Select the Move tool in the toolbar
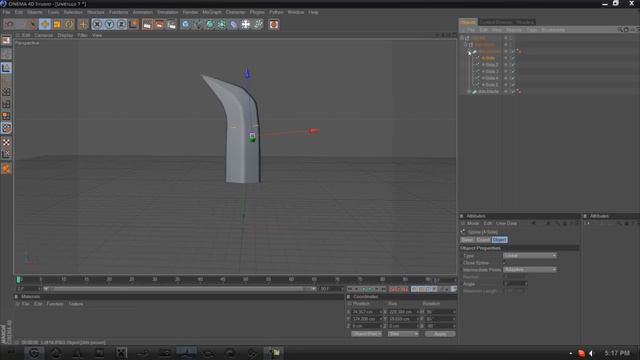 pyautogui.click(x=45, y=24)
